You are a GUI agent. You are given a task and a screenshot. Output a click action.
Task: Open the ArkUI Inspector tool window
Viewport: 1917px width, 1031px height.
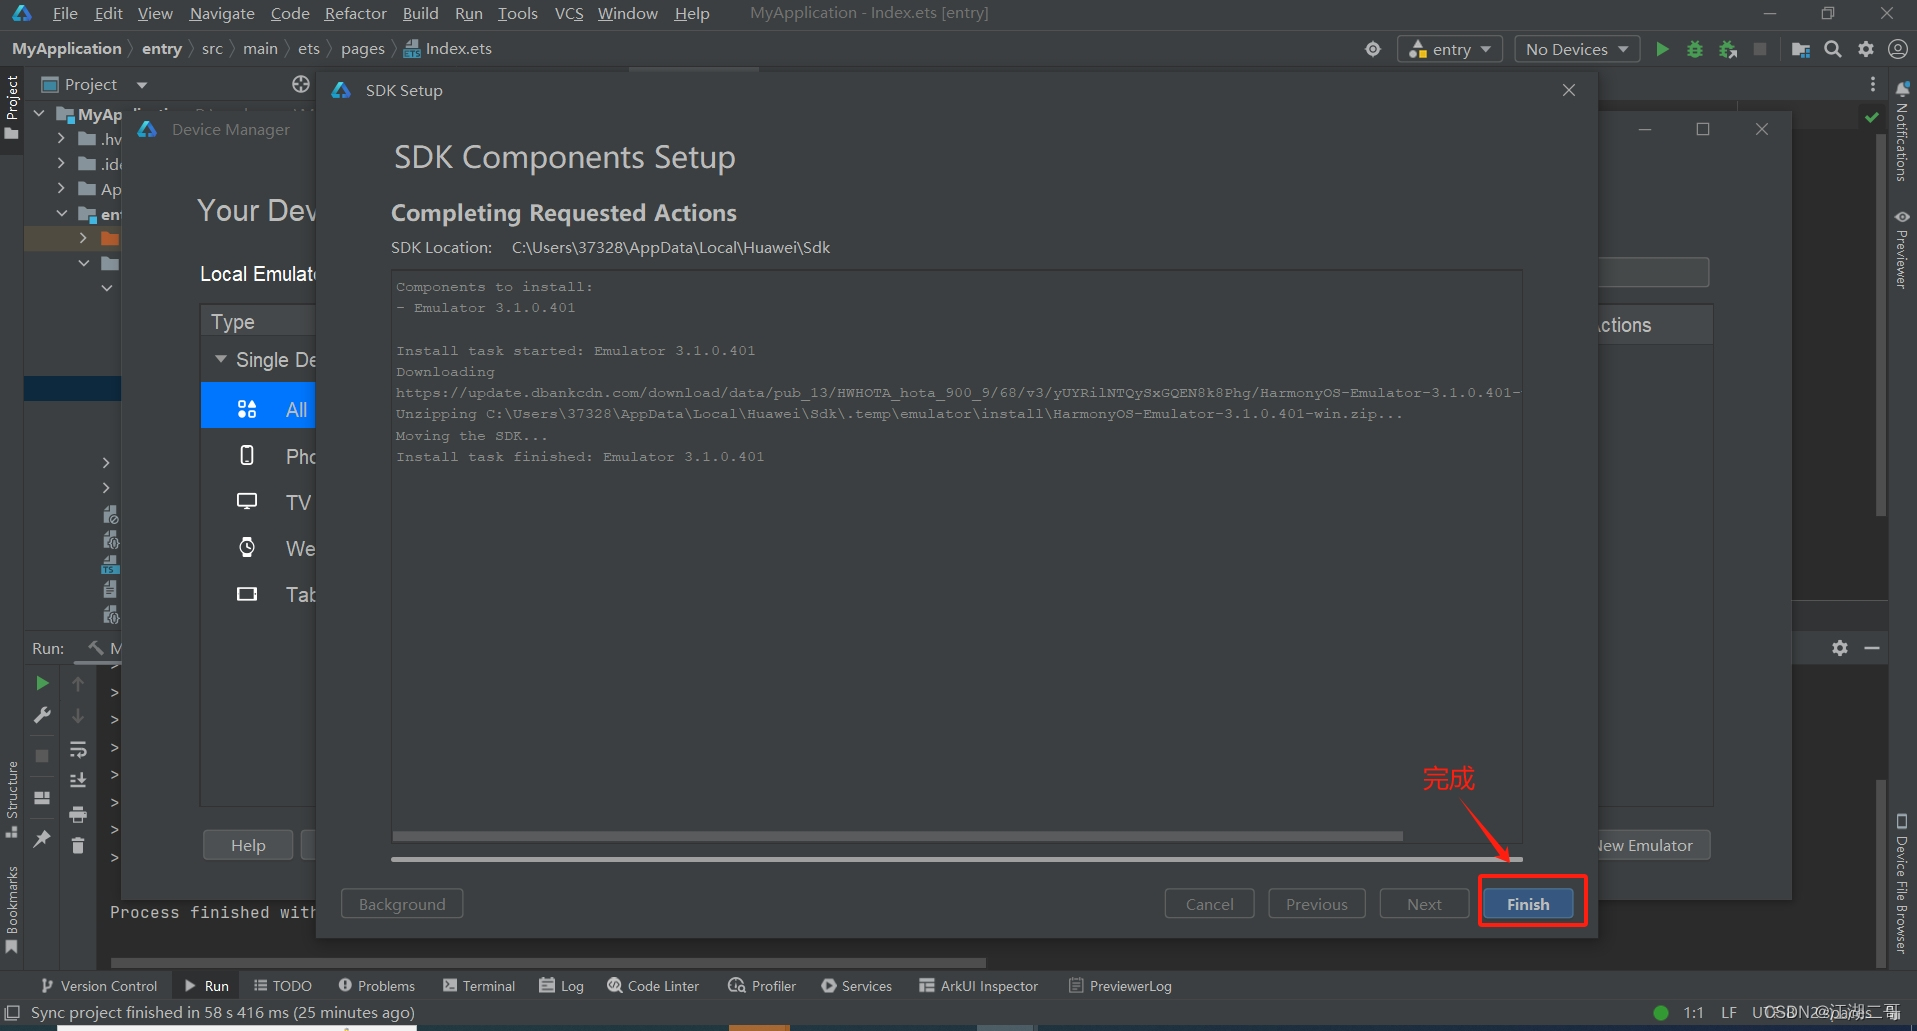click(x=979, y=986)
